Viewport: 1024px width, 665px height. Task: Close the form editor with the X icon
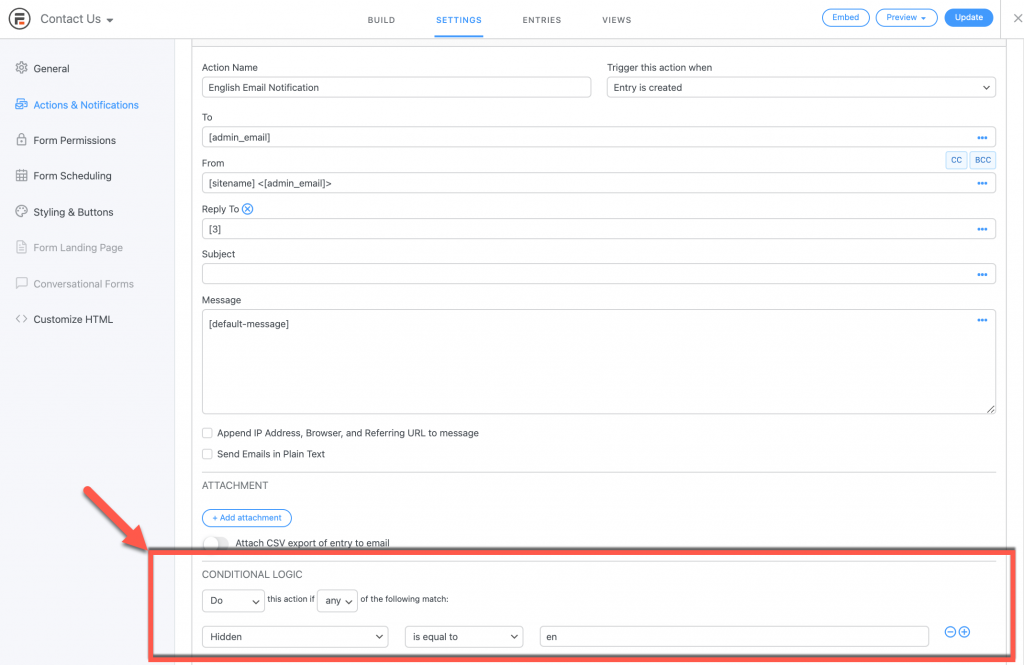pyautogui.click(x=1017, y=18)
